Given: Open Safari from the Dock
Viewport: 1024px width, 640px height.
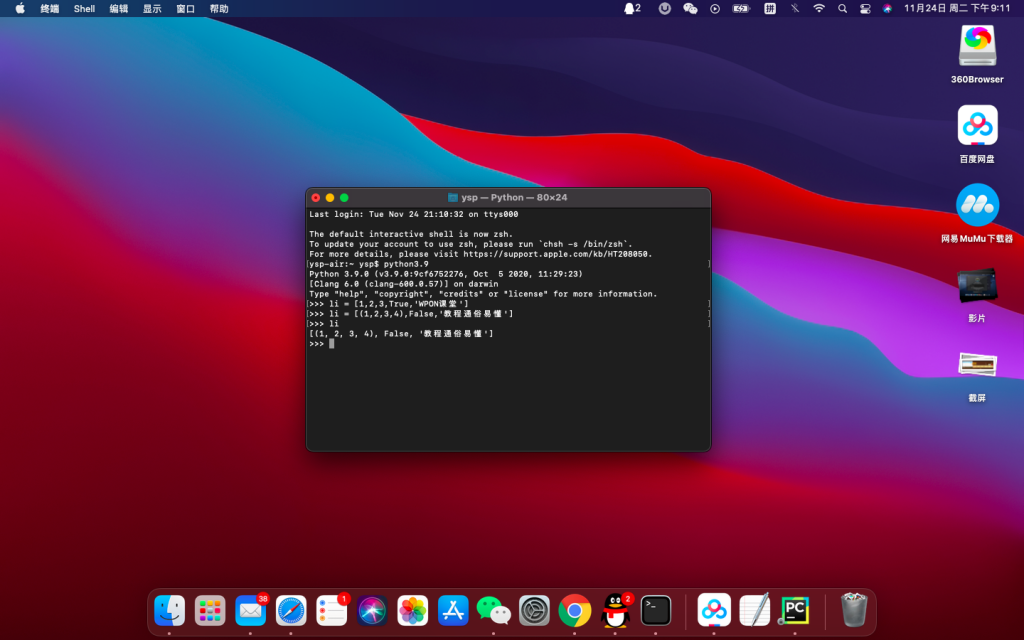Looking at the screenshot, I should click(x=291, y=611).
